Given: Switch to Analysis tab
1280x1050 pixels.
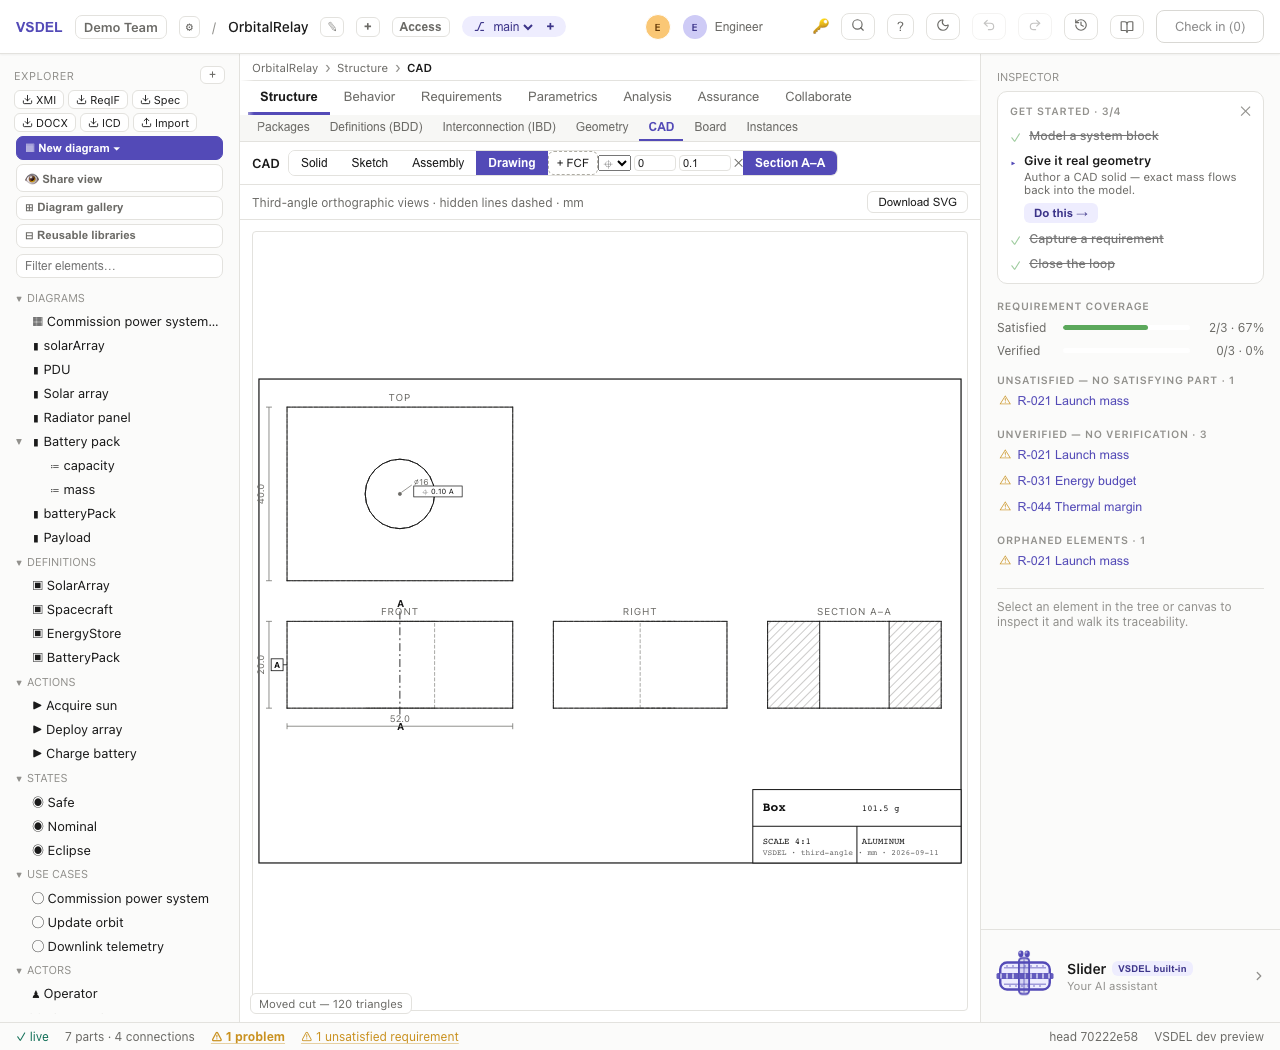Looking at the screenshot, I should 647,97.
